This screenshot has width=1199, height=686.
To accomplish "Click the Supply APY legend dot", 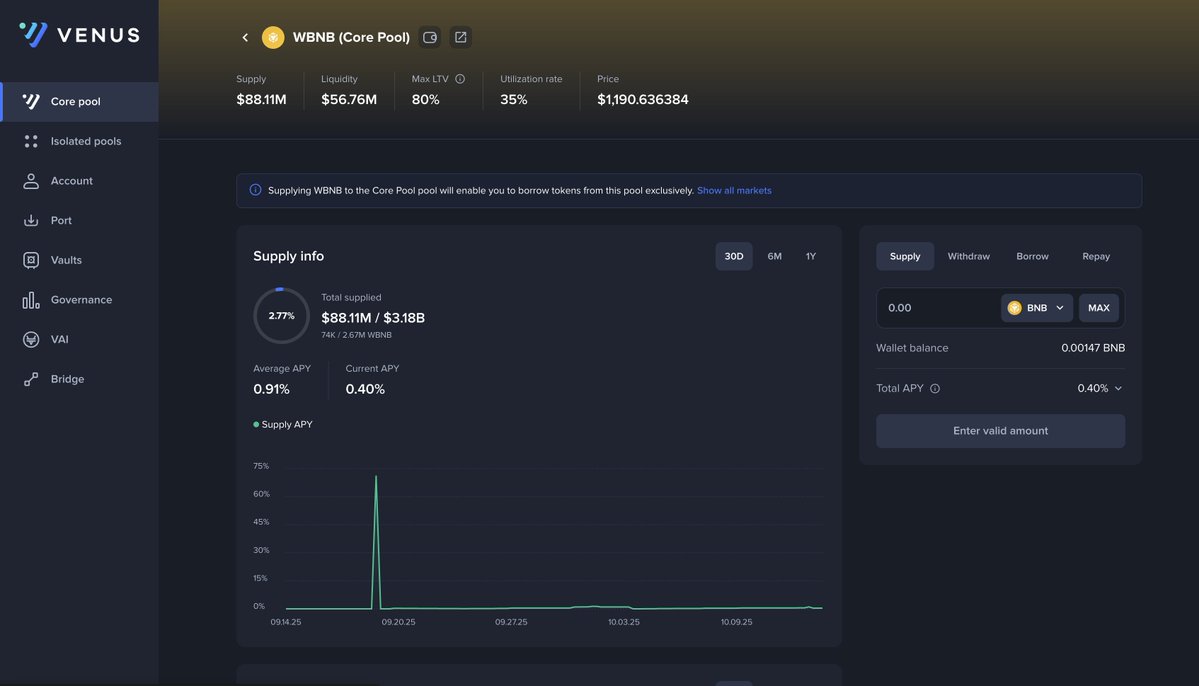I will click(256, 424).
